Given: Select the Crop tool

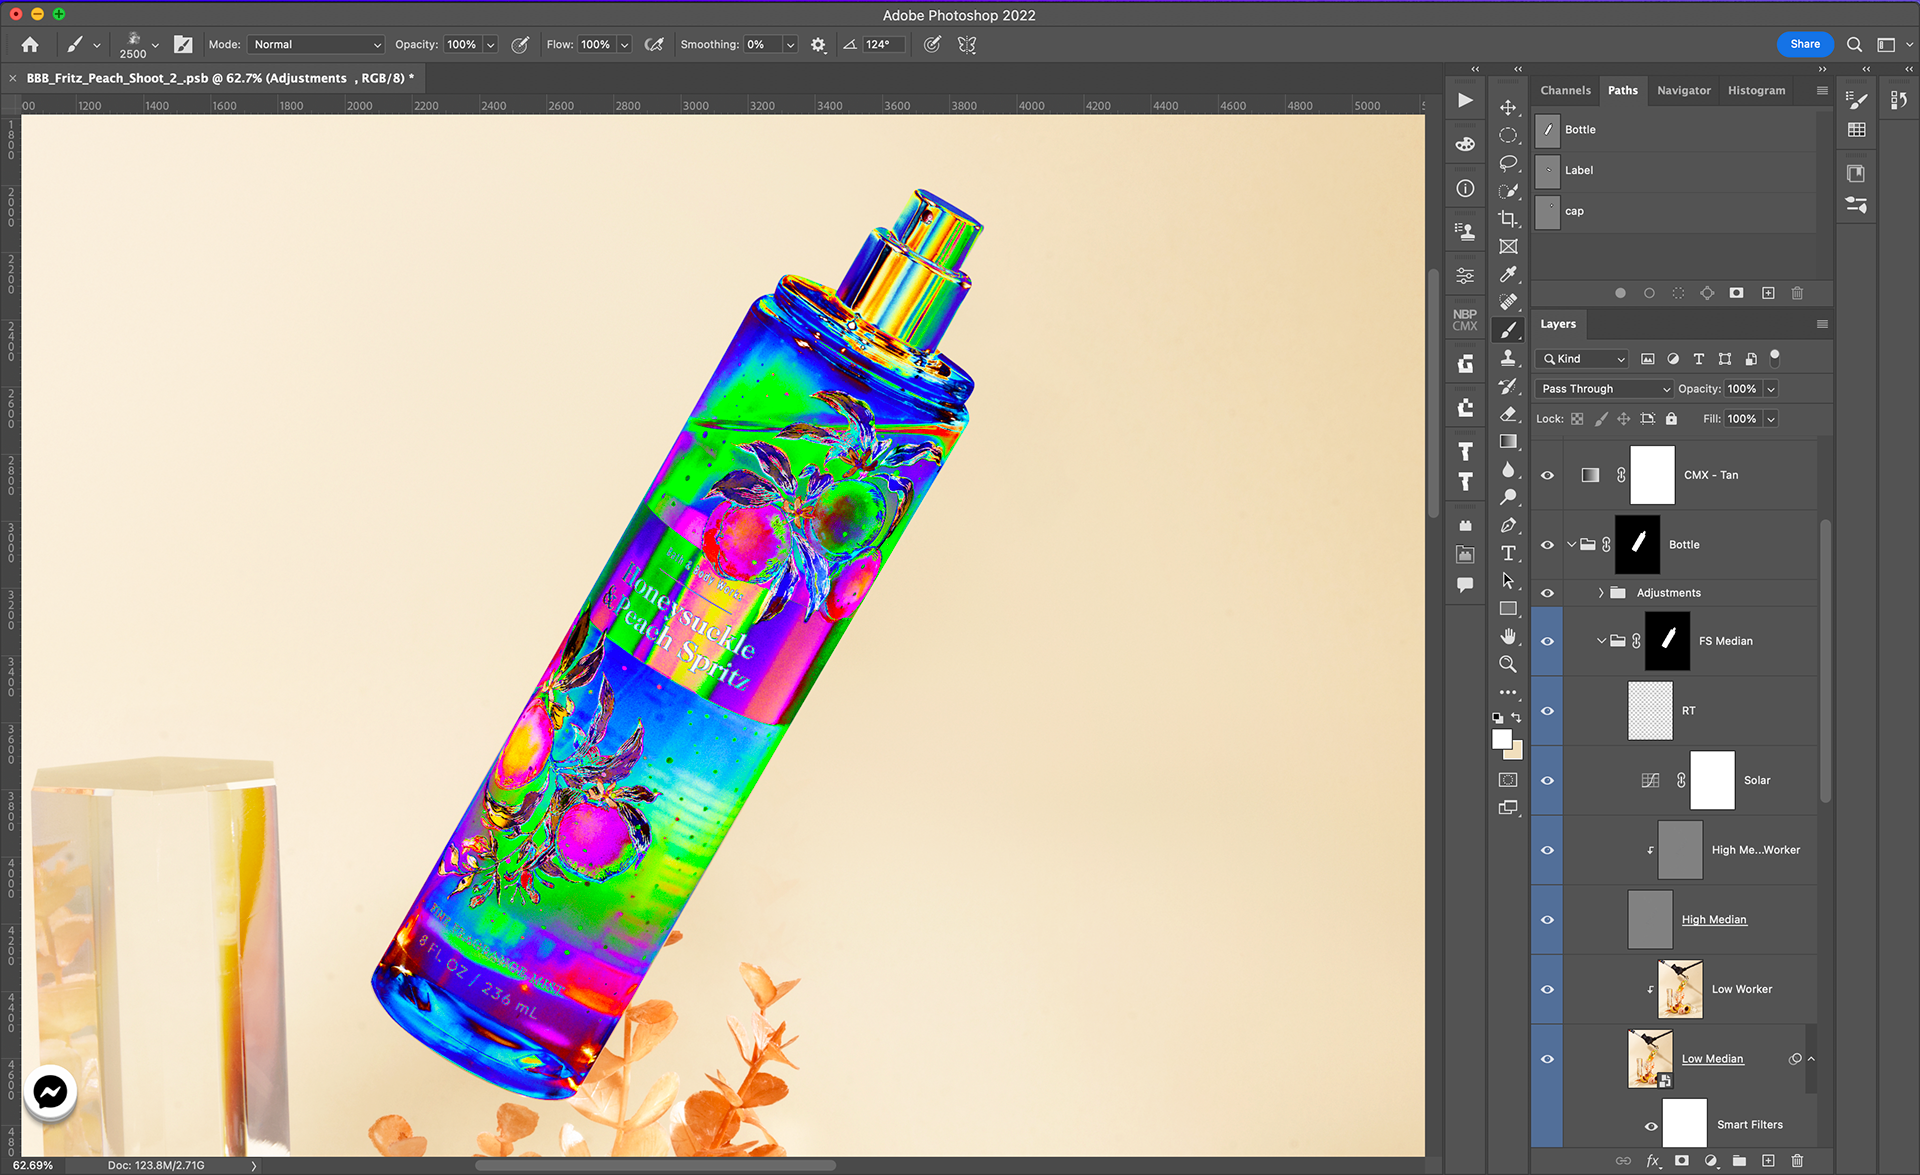Looking at the screenshot, I should pyautogui.click(x=1508, y=218).
